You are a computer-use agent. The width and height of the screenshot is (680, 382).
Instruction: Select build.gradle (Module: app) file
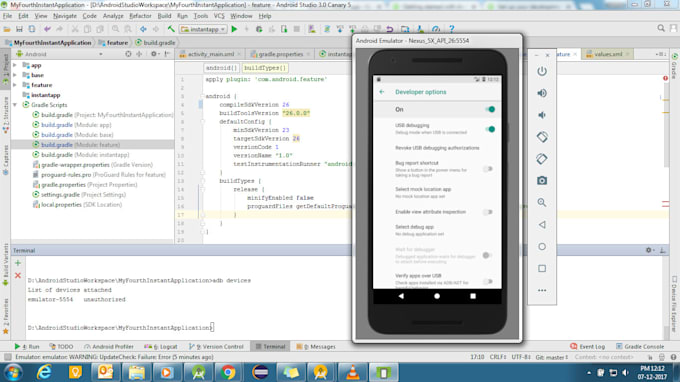point(72,125)
